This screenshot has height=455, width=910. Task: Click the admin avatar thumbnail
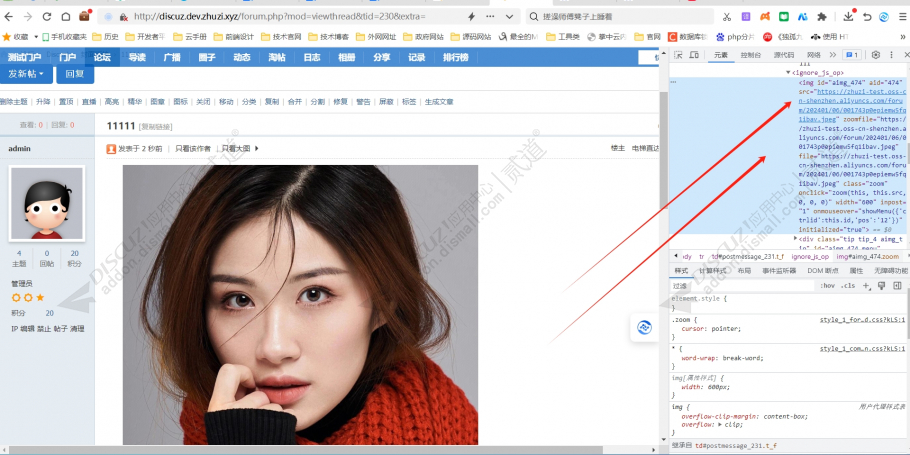click(47, 203)
